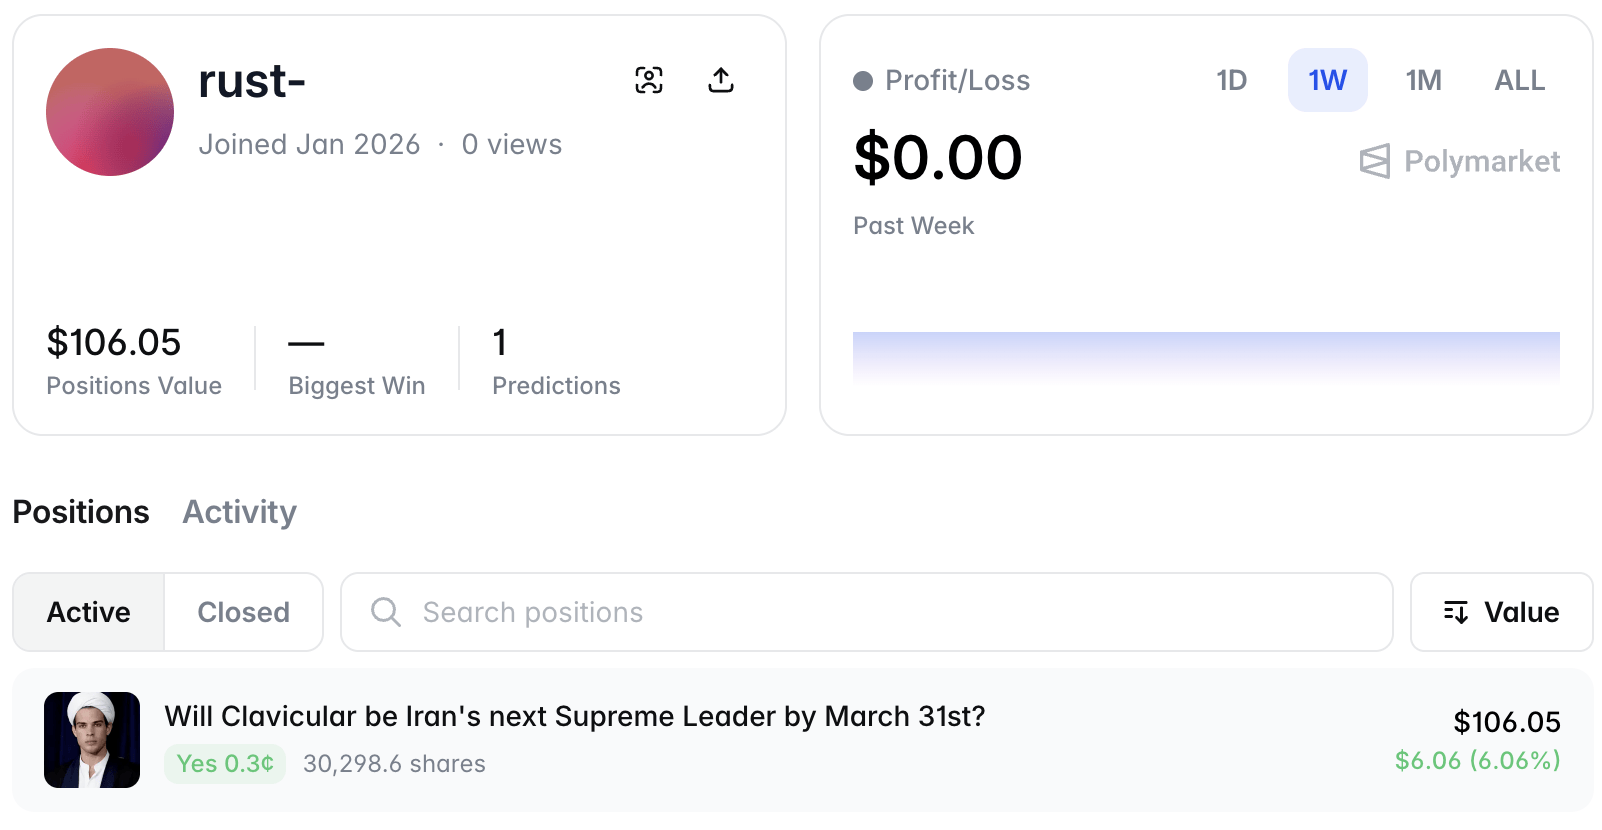1602x830 pixels.
Task: Select the ALL time range
Action: (x=1519, y=80)
